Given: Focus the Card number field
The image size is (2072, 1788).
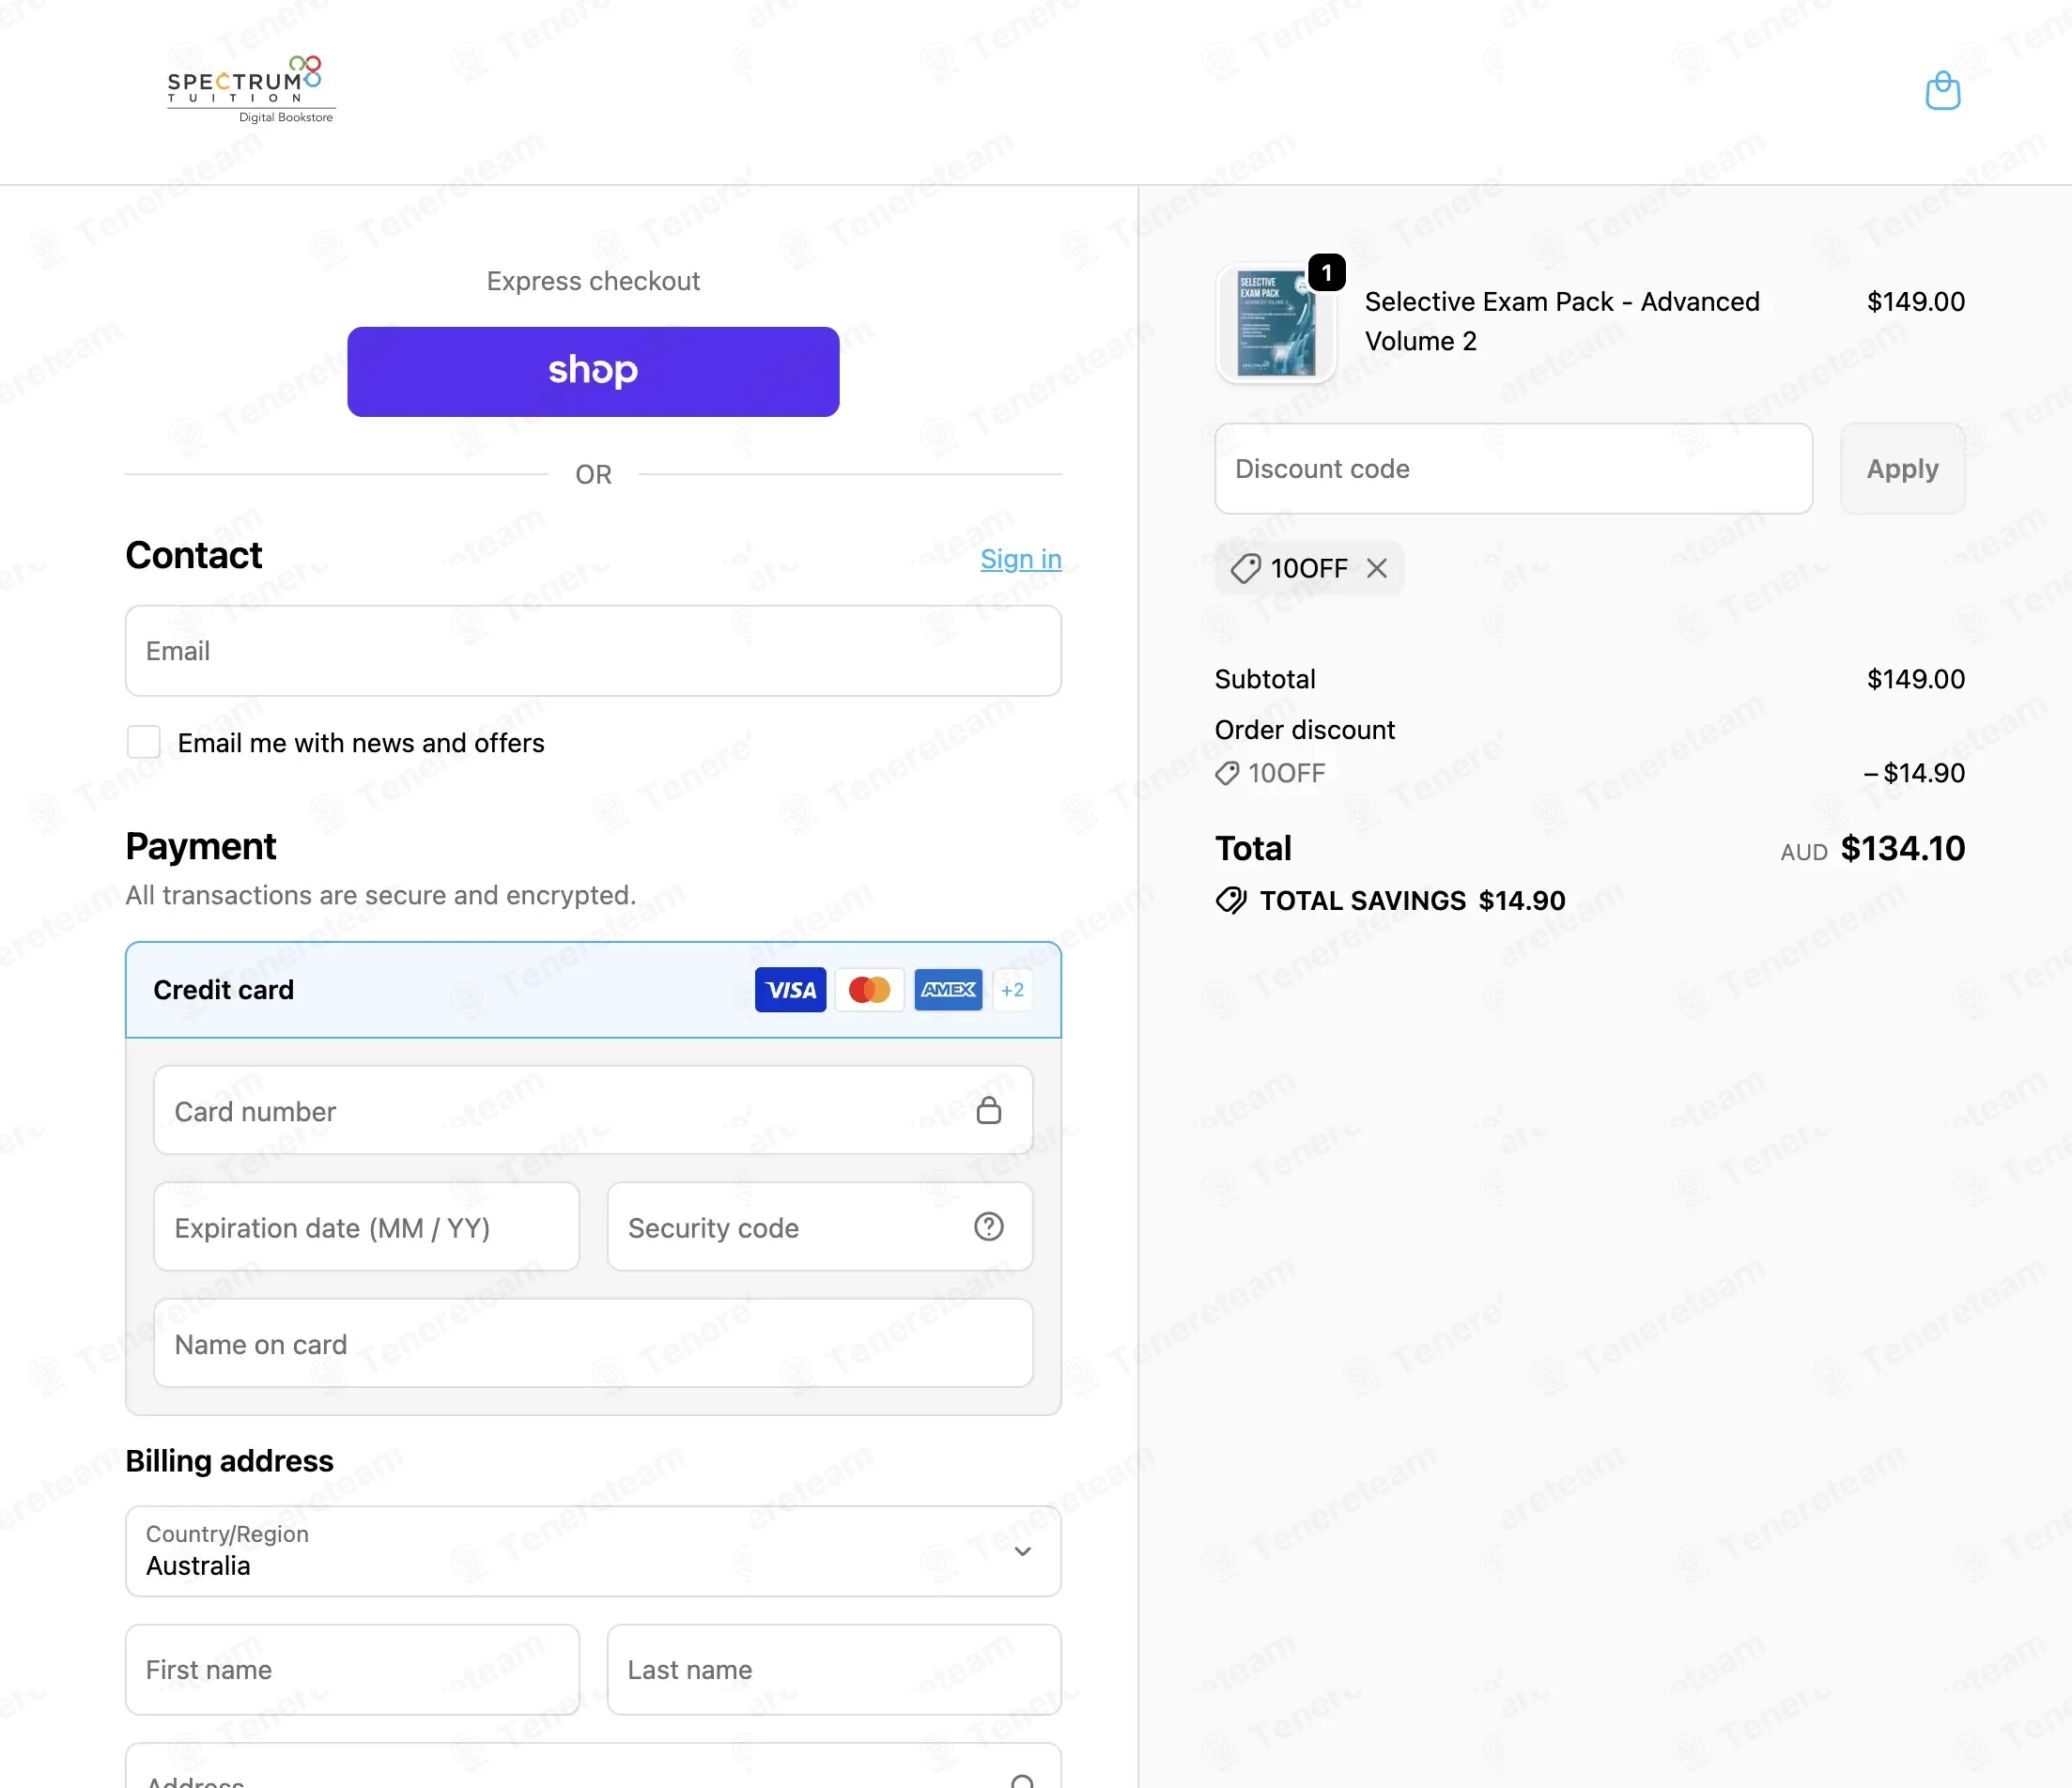Looking at the screenshot, I should tap(593, 1110).
